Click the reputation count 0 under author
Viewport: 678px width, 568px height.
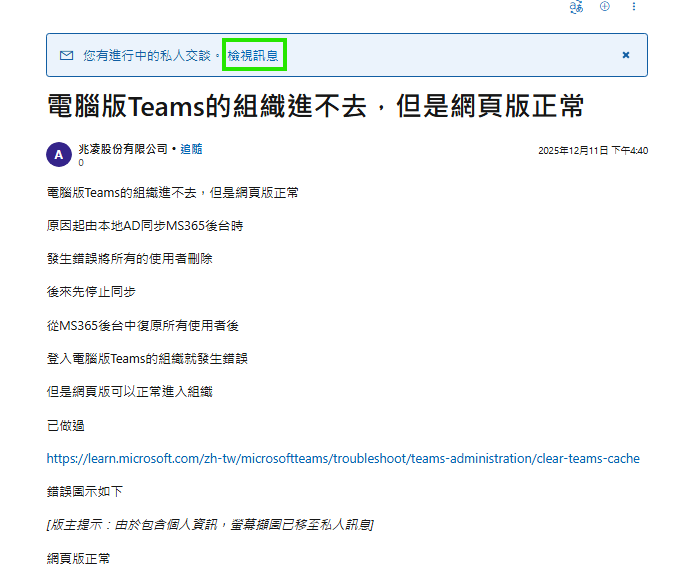pos(81,163)
